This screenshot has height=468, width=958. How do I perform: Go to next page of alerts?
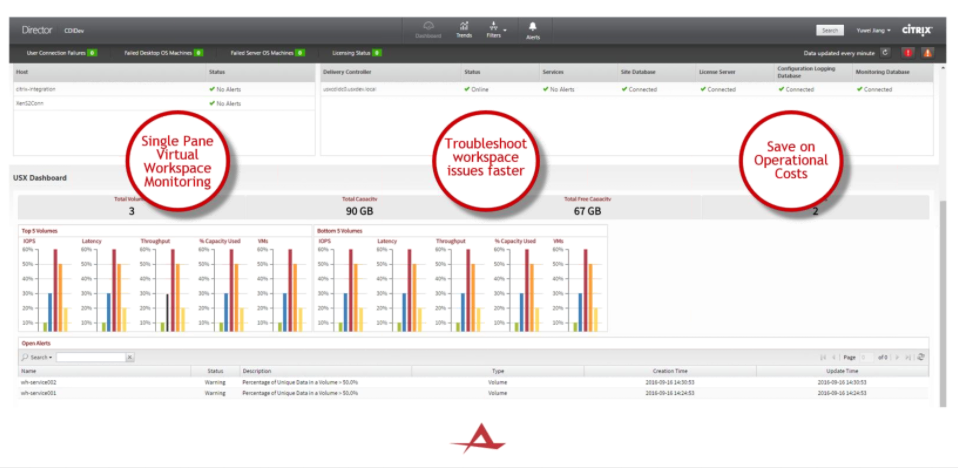point(896,357)
